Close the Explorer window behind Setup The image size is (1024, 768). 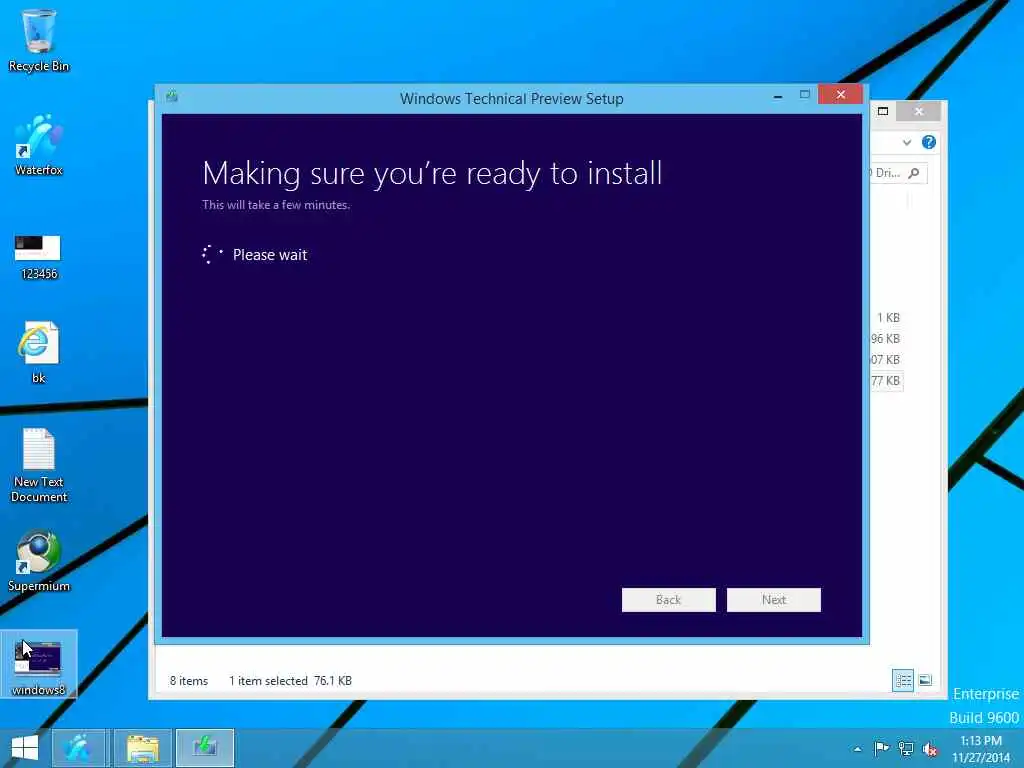[x=919, y=112]
